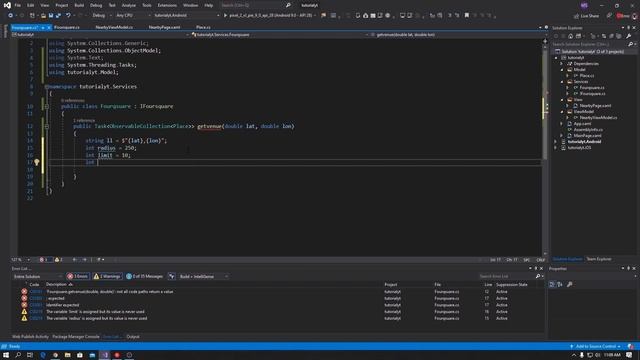Toggle the 0 of 35 Messages filter button
This screenshot has height=360, width=640.
144,276
